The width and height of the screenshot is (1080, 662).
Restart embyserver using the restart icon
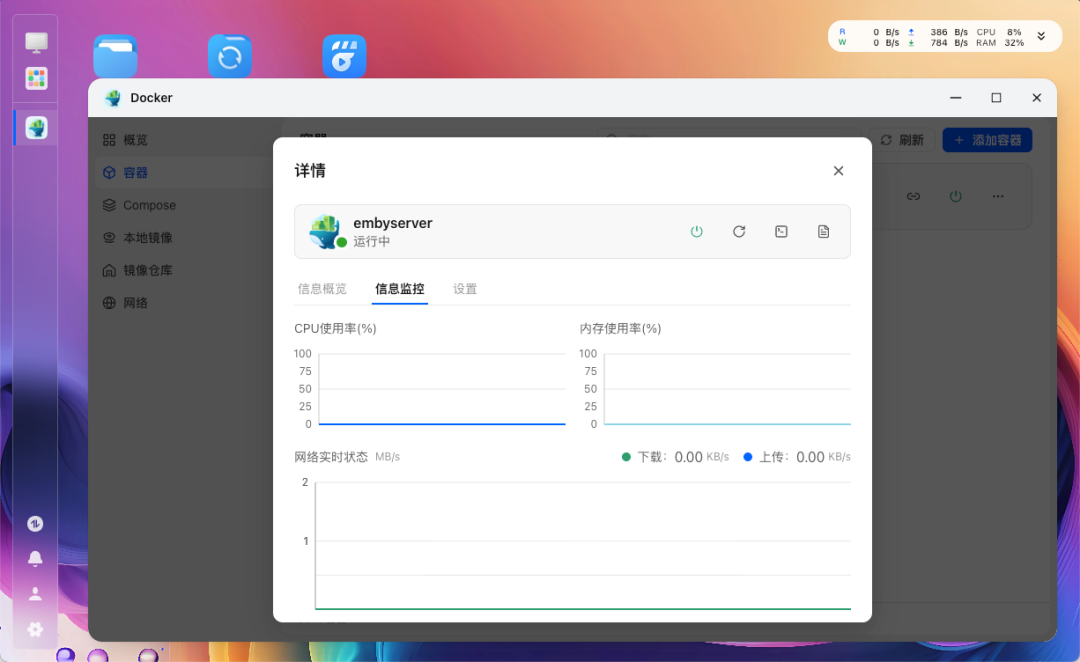(739, 231)
